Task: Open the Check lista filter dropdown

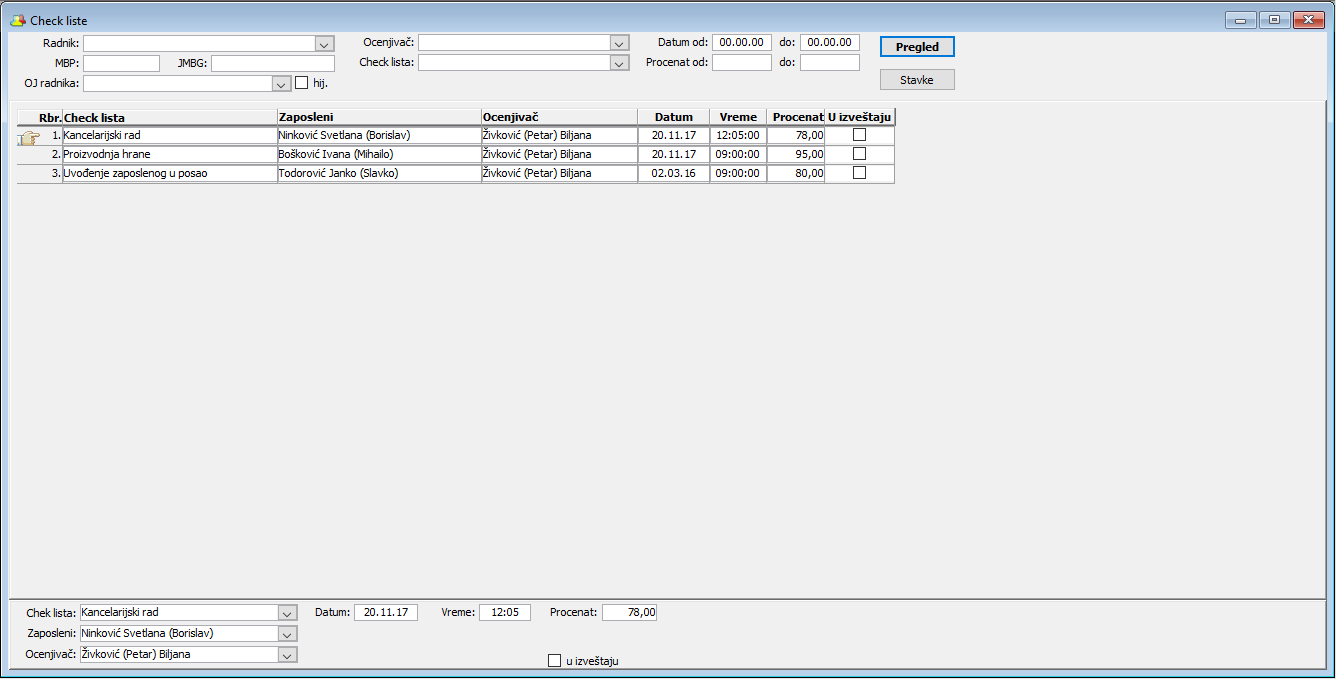Action: point(620,63)
